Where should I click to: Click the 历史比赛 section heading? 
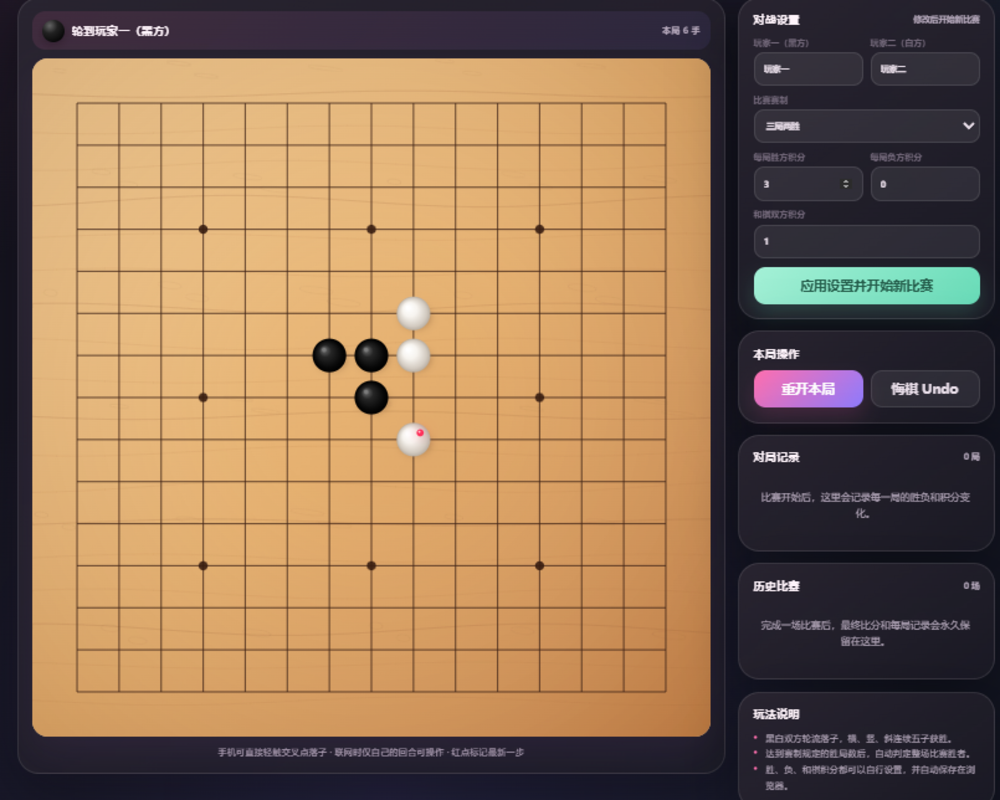pyautogui.click(x=776, y=586)
